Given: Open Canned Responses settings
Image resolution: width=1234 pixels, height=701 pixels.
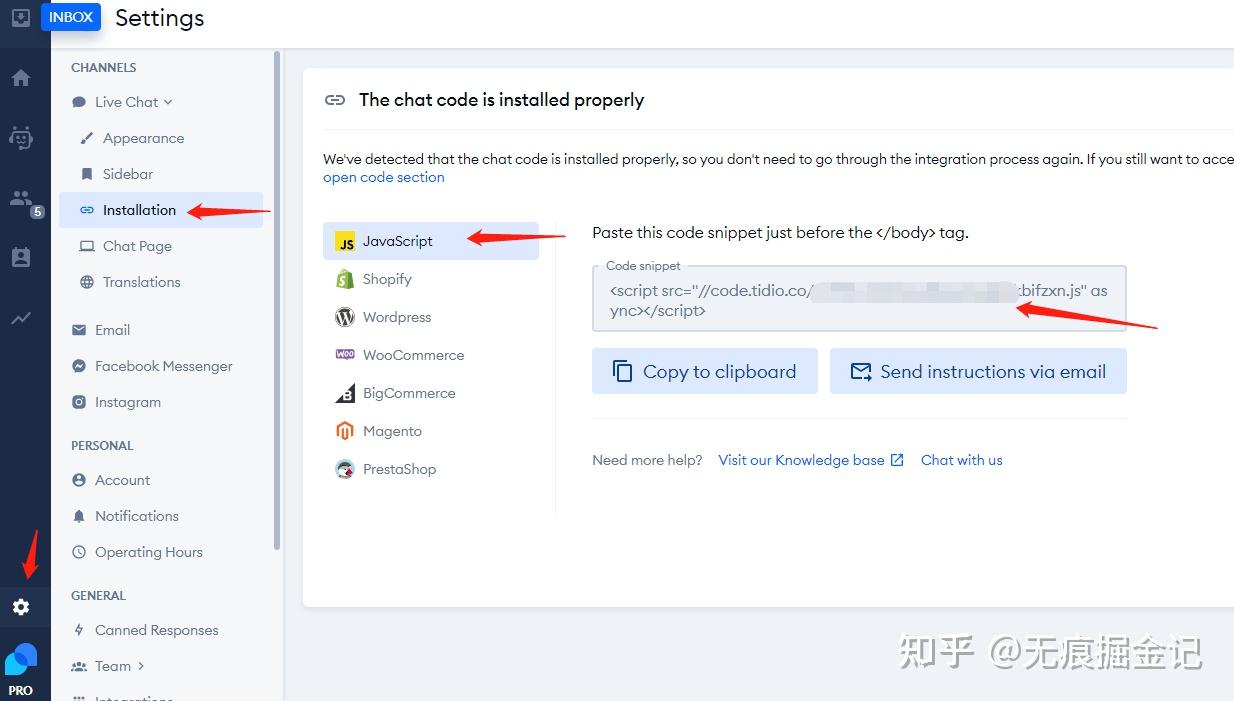Looking at the screenshot, I should pyautogui.click(x=156, y=630).
